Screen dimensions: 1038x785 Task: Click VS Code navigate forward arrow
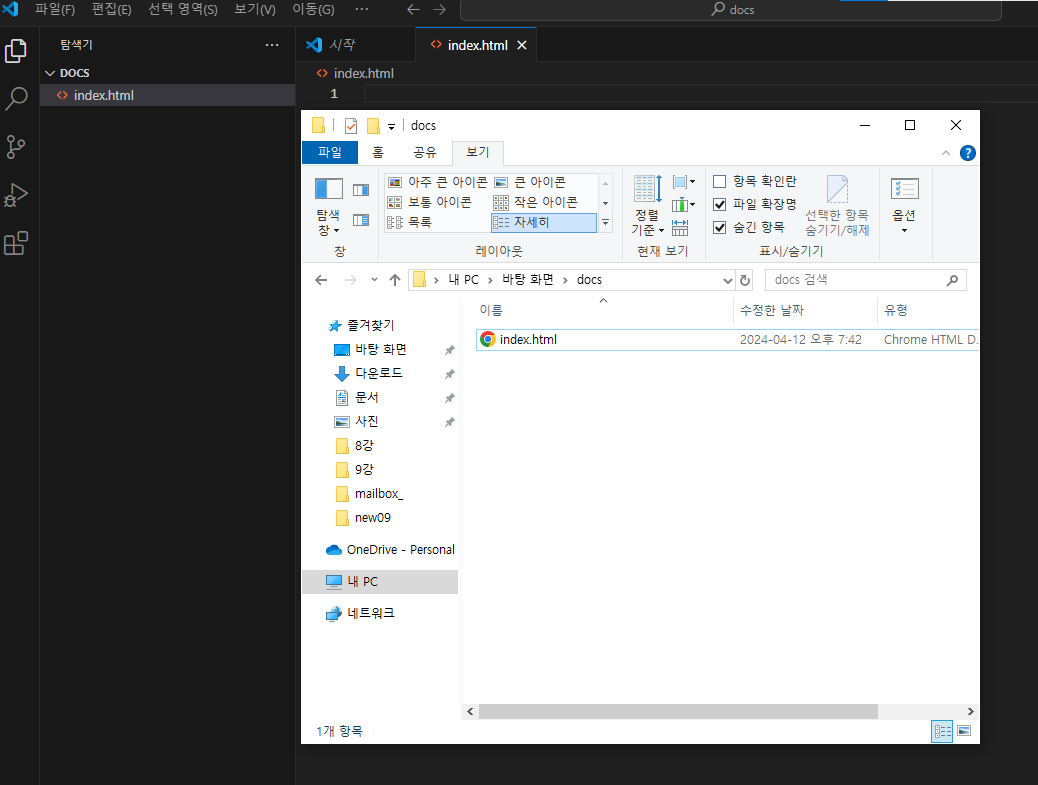click(439, 9)
